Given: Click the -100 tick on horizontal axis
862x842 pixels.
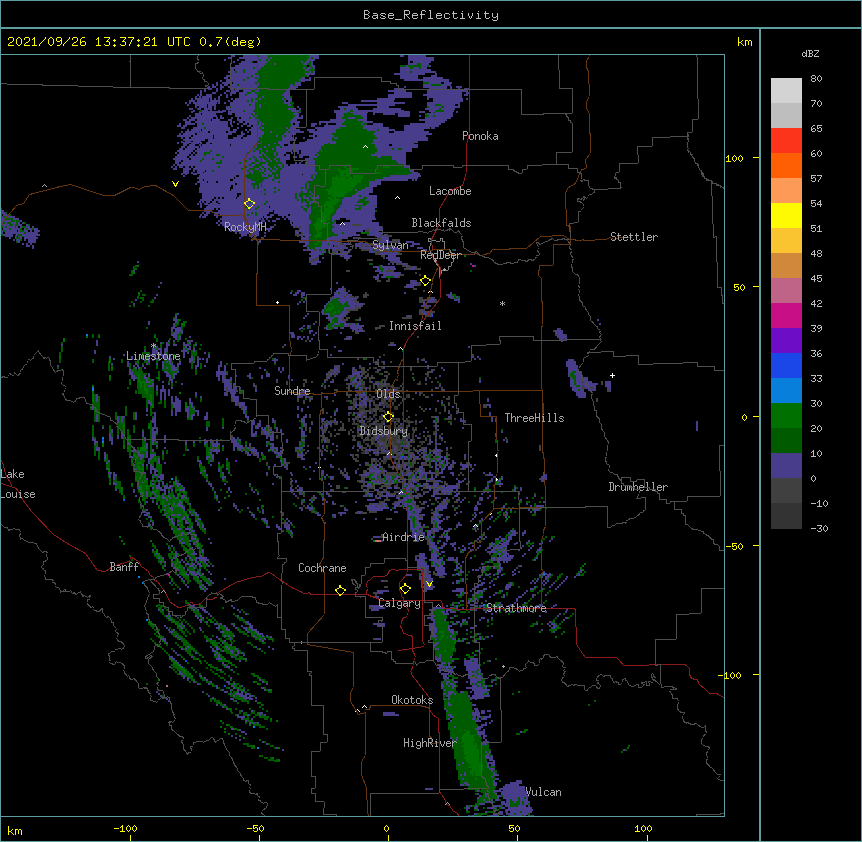Looking at the screenshot, I should (126, 828).
